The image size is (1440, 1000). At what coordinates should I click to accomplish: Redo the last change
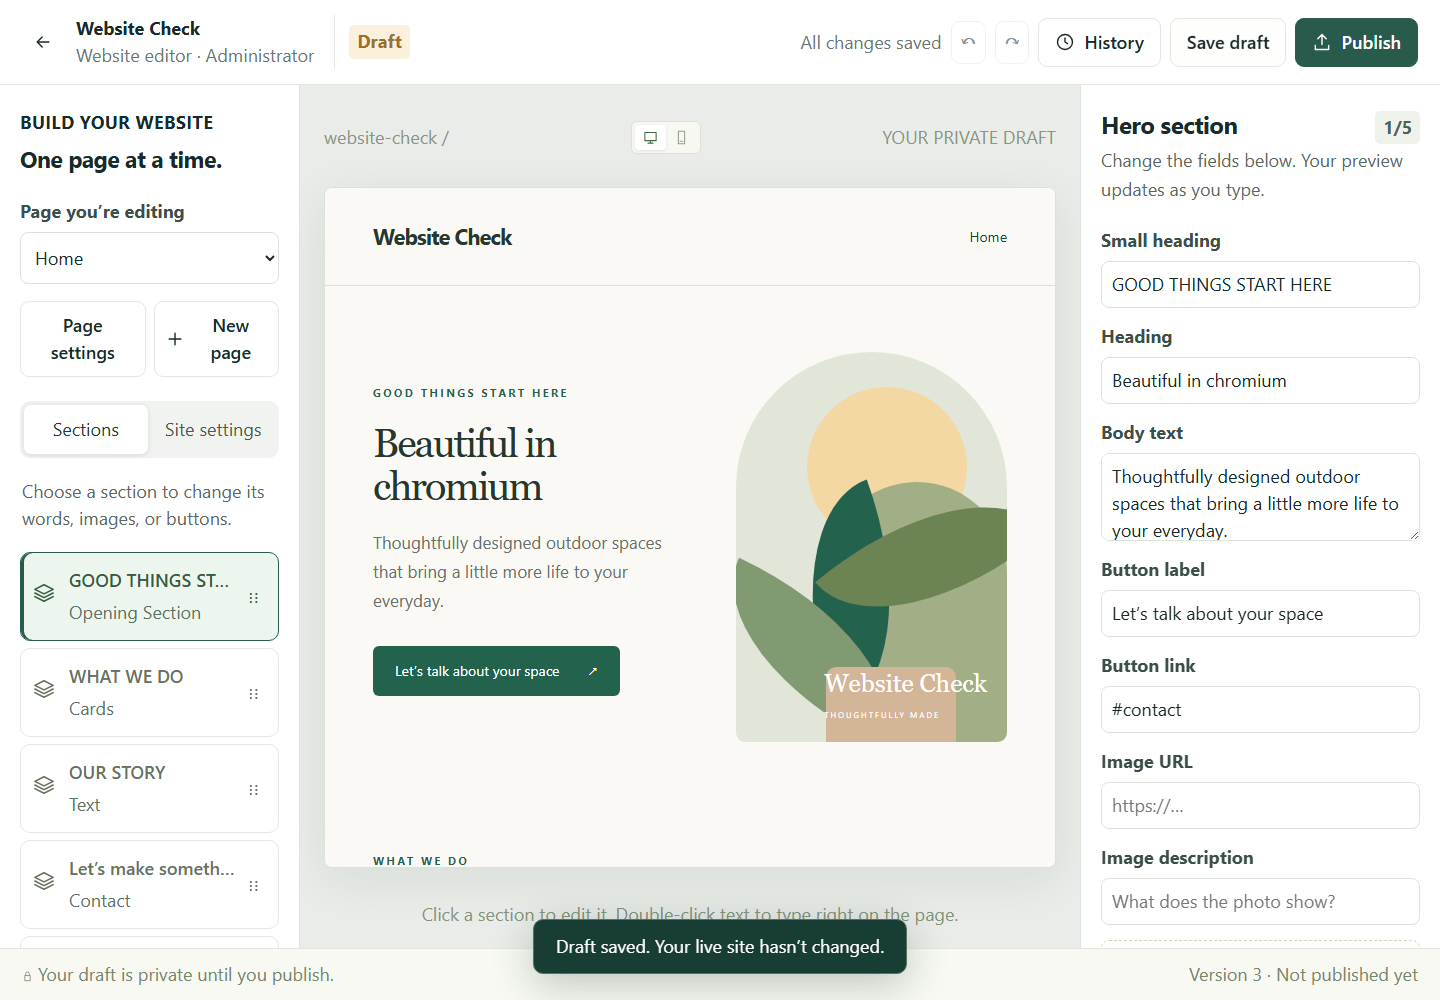pos(1012,42)
